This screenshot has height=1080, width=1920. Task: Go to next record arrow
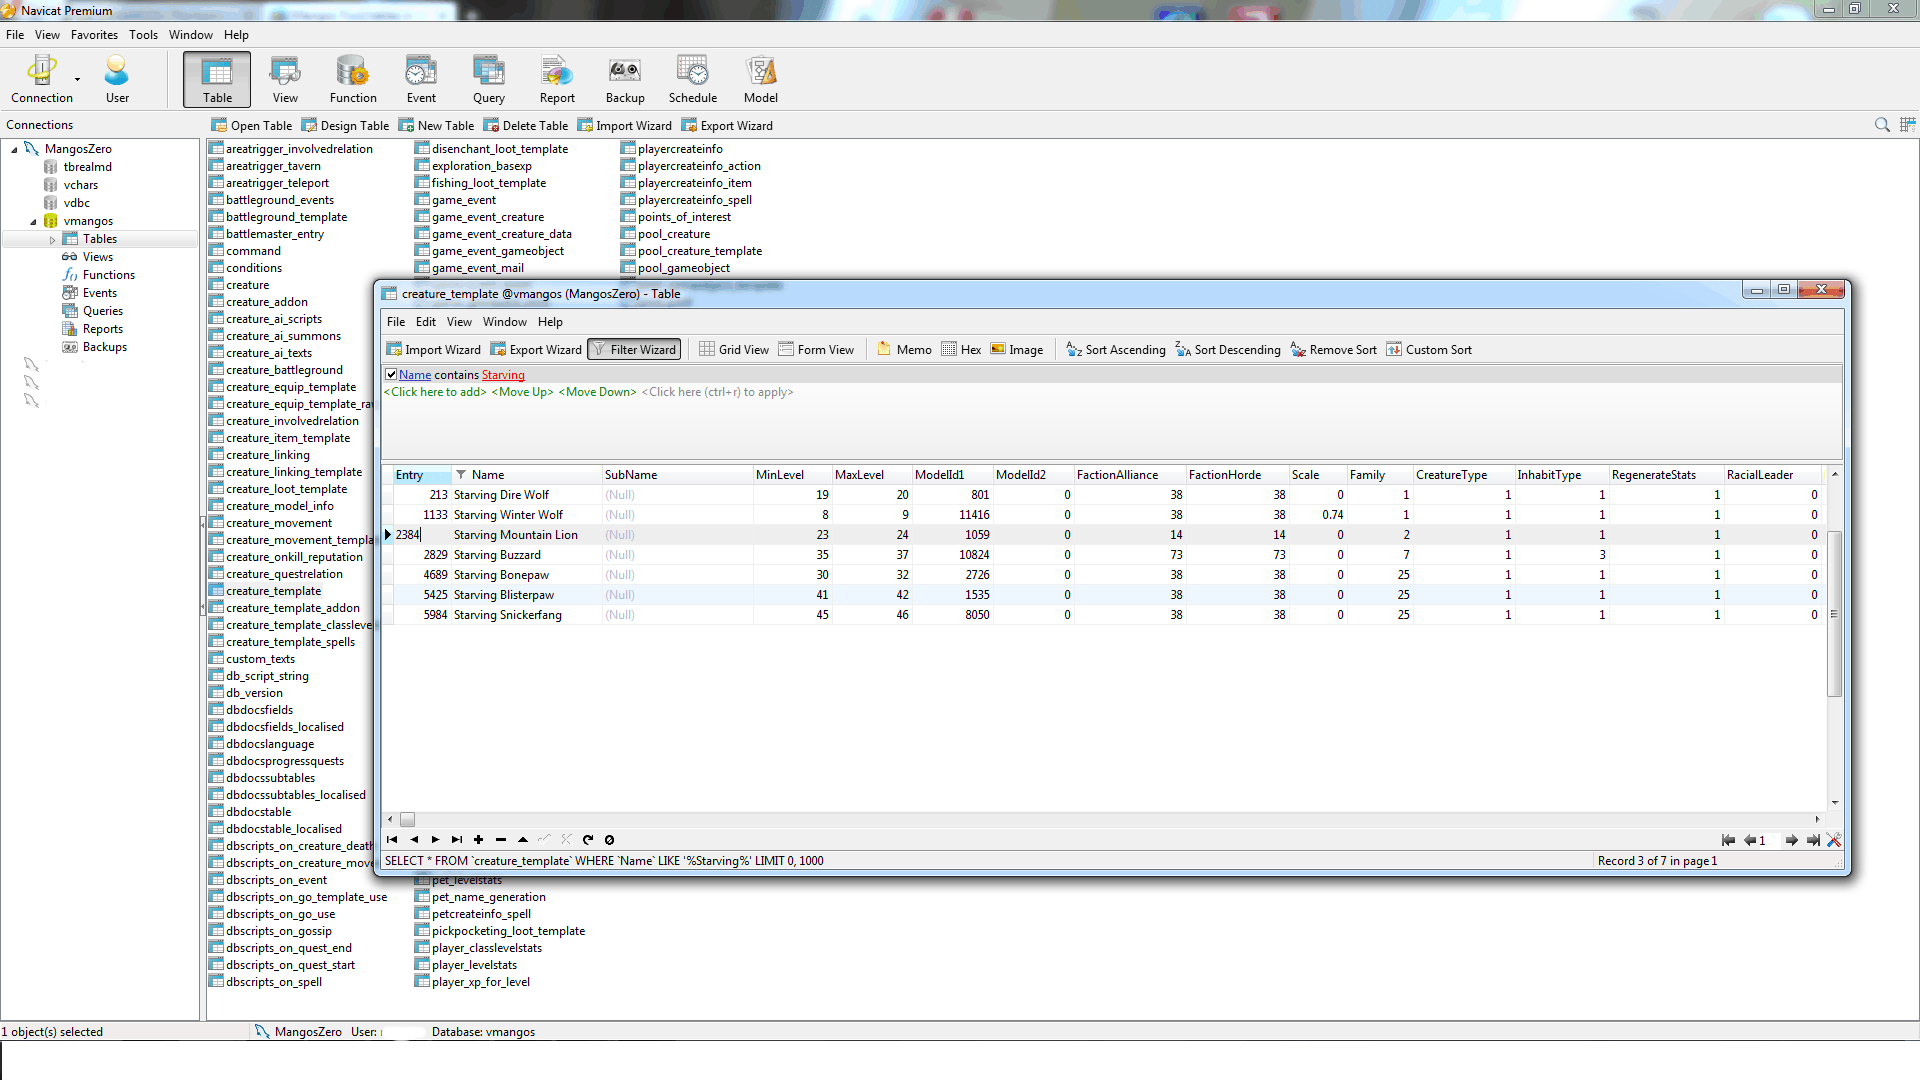pyautogui.click(x=435, y=840)
